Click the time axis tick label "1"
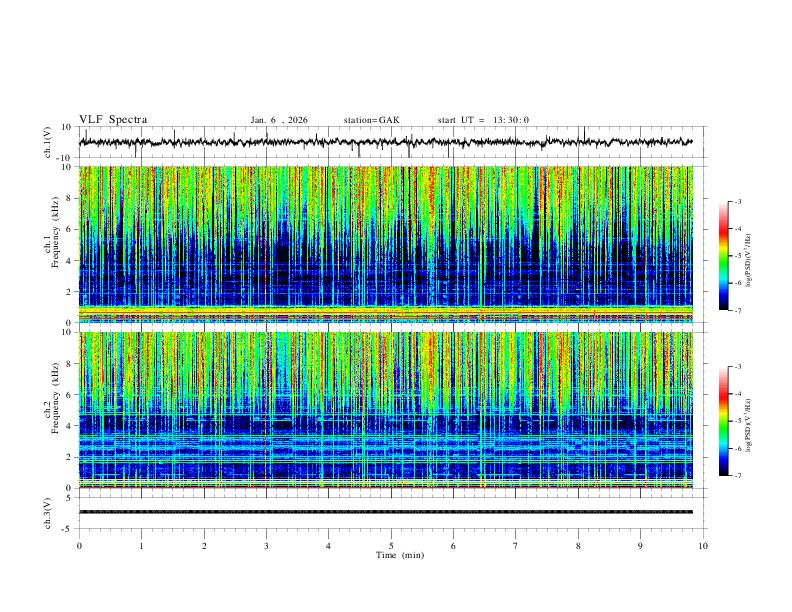The image size is (792, 612). point(142,546)
